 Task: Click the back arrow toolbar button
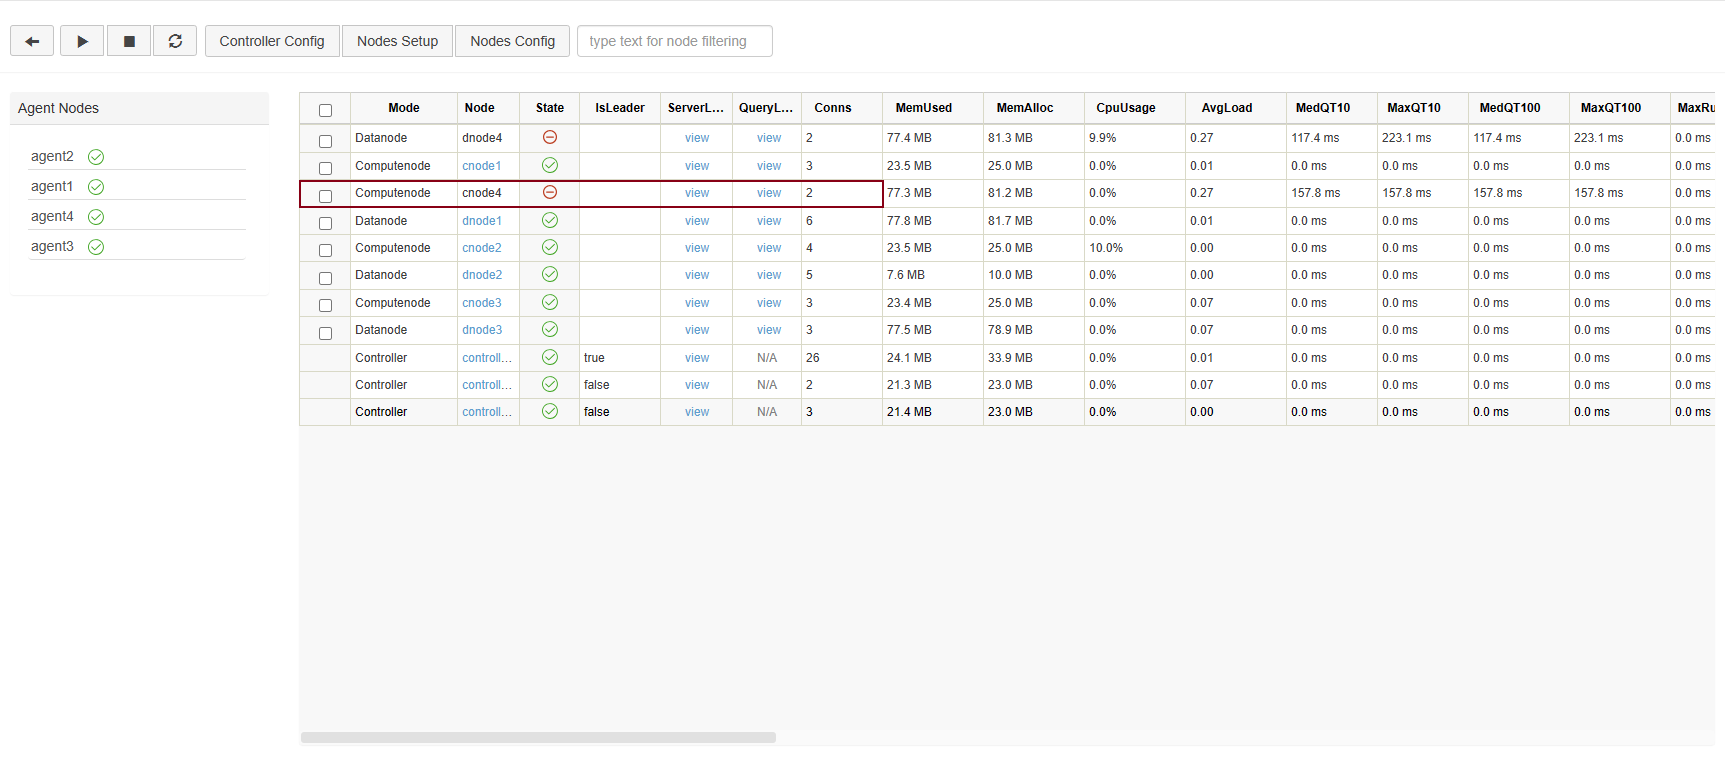pos(32,41)
